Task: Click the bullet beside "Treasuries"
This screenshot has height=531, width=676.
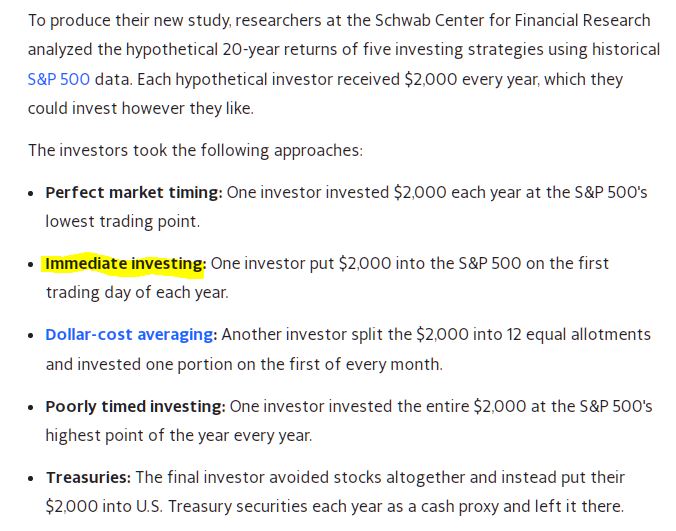Action: click(33, 478)
